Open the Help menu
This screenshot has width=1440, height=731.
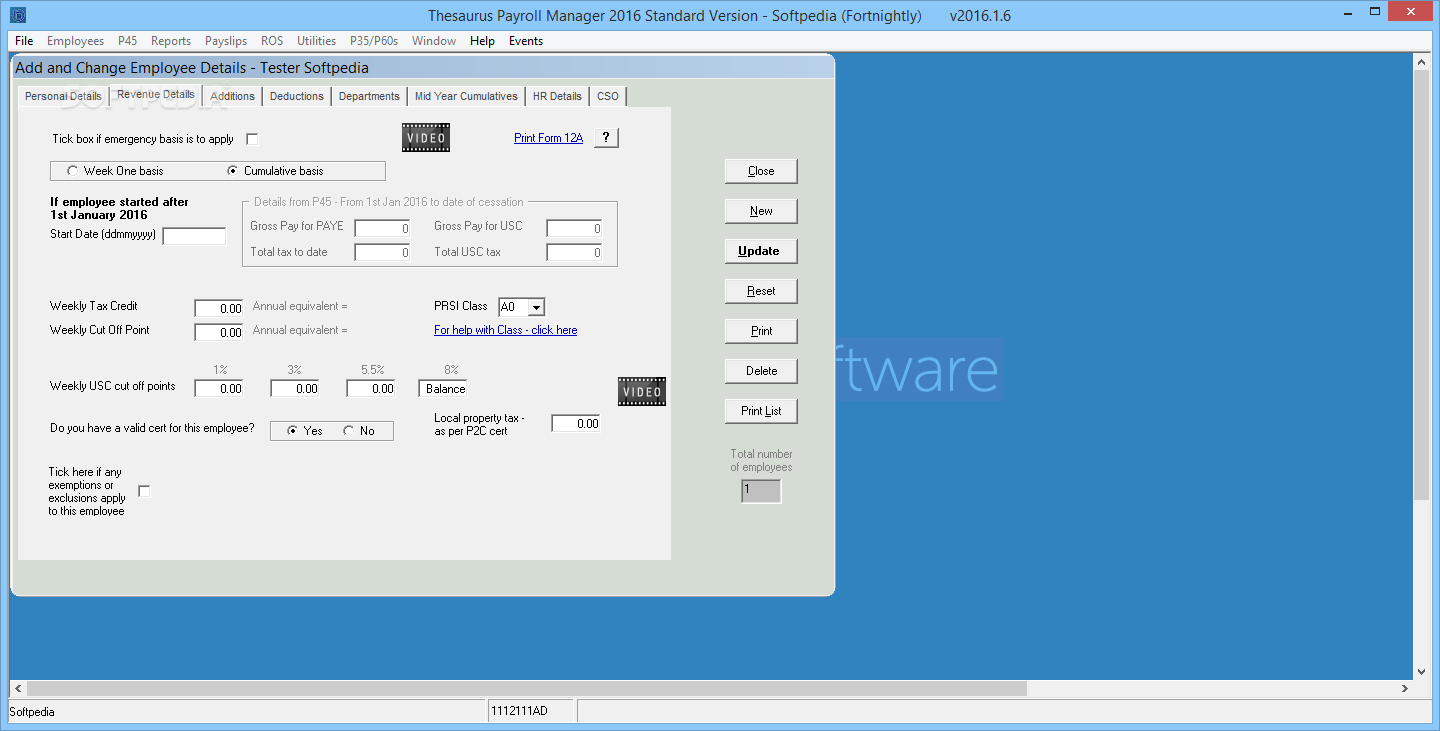click(482, 41)
